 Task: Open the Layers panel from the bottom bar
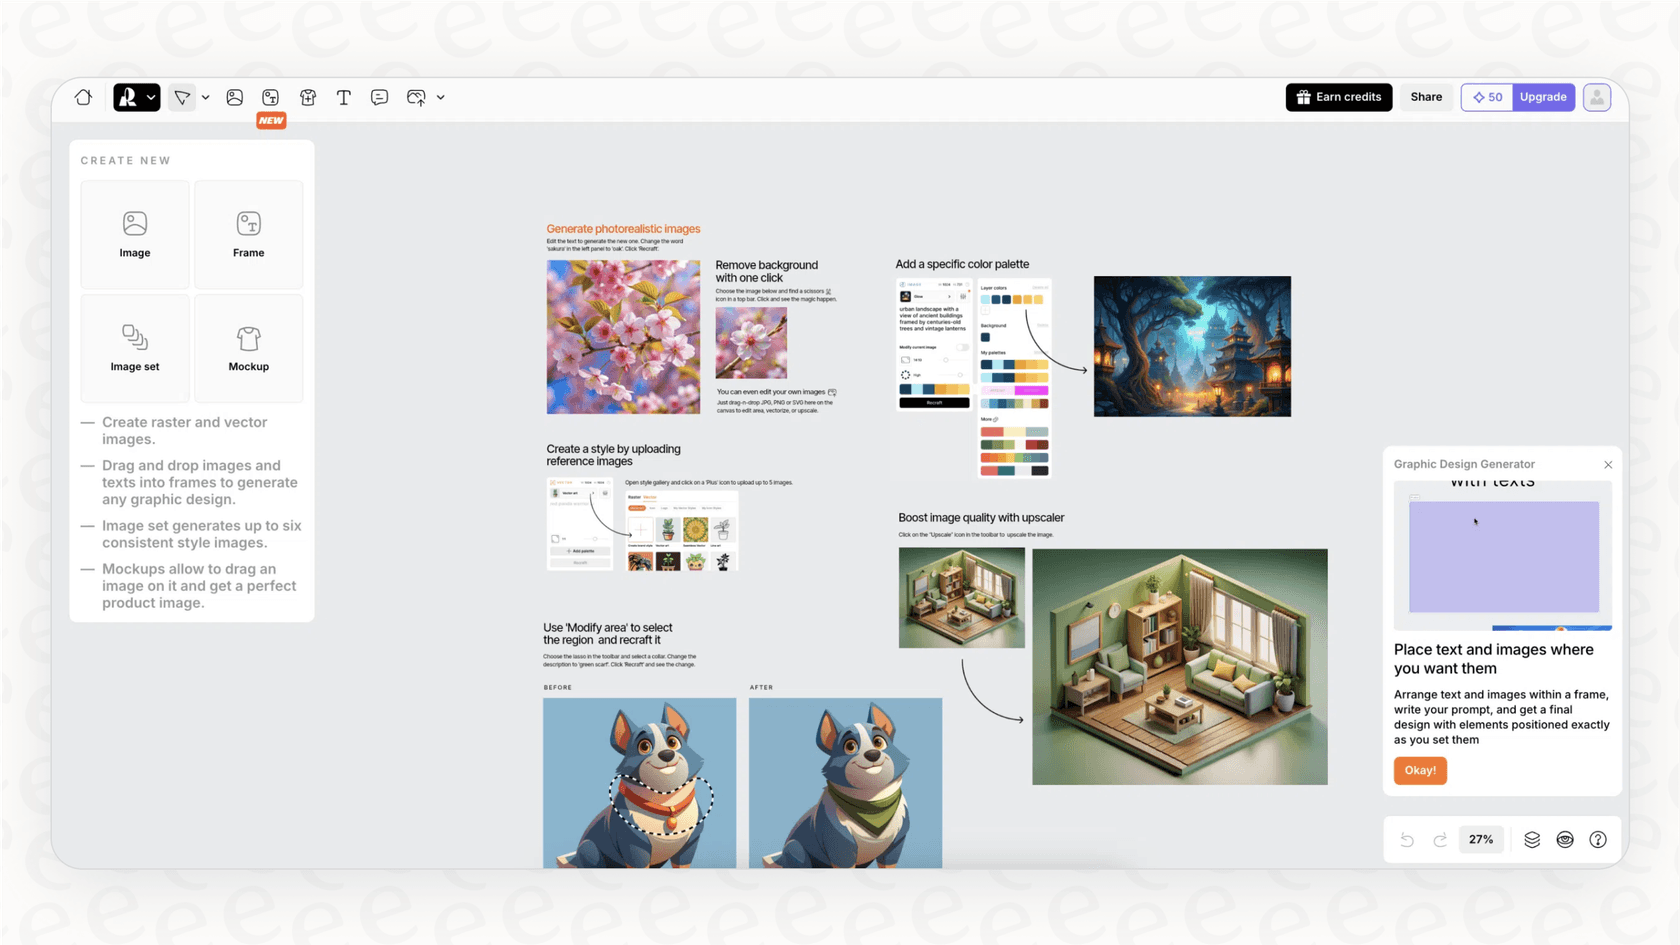[x=1532, y=839]
